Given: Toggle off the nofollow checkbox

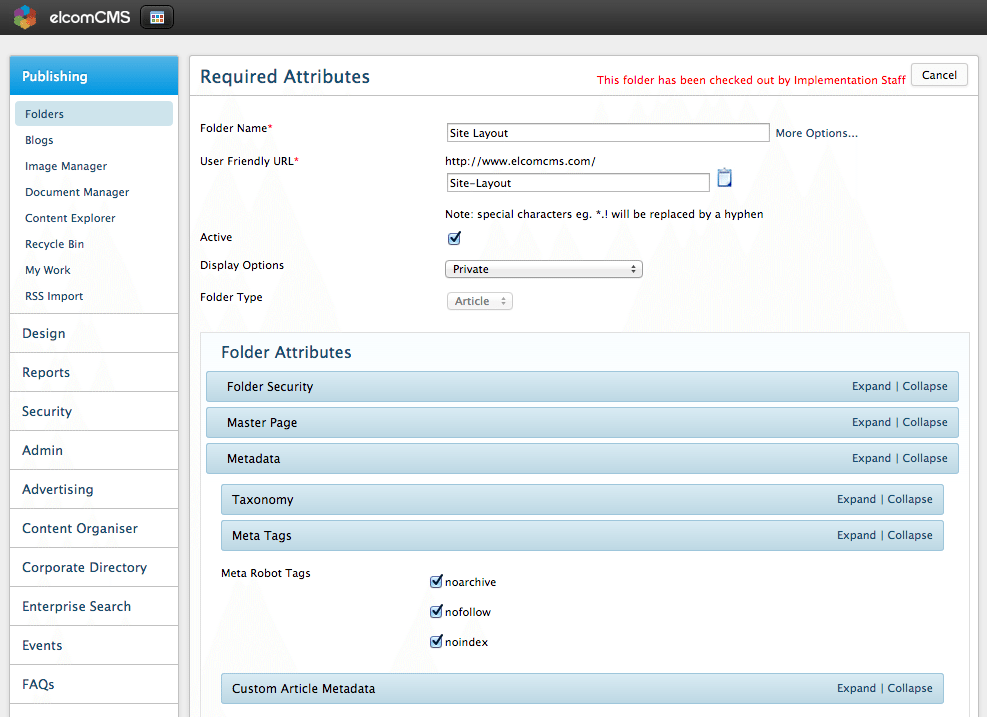Looking at the screenshot, I should point(437,611).
